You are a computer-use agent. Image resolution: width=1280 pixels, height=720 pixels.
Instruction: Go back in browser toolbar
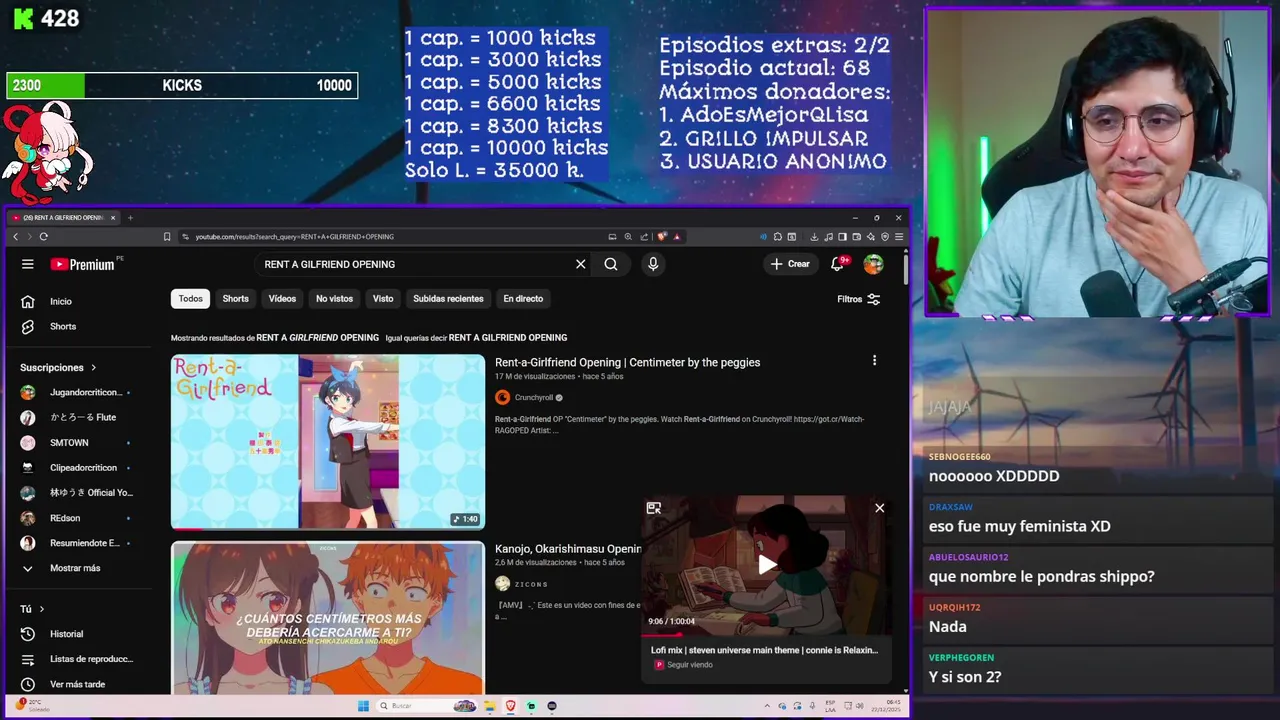[15, 237]
